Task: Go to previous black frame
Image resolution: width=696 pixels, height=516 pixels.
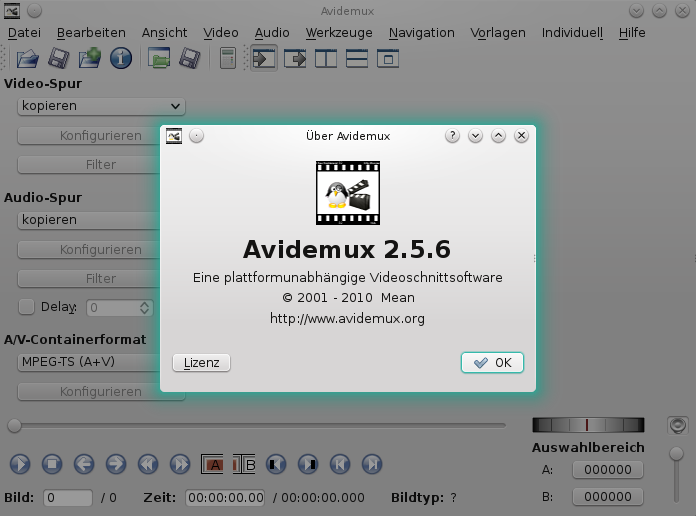Action: tap(276, 464)
